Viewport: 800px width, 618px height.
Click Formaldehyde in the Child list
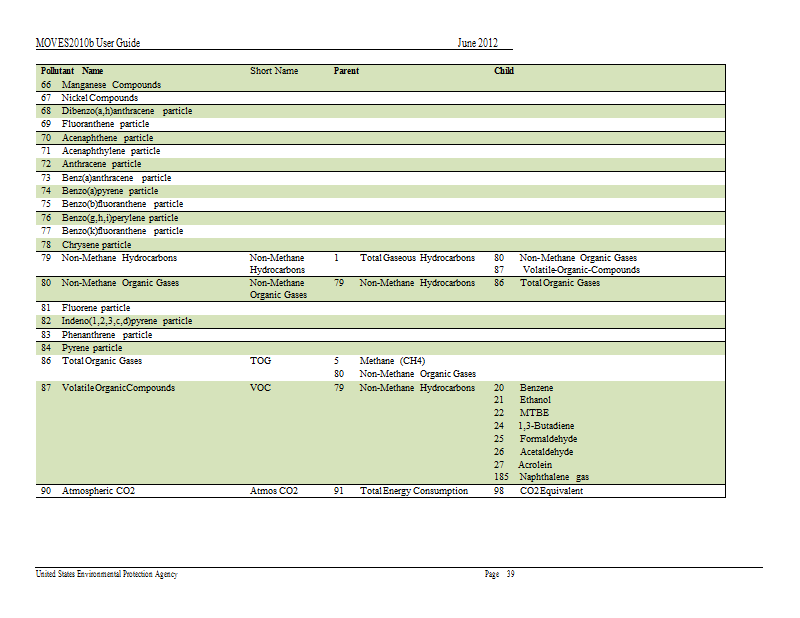click(548, 439)
